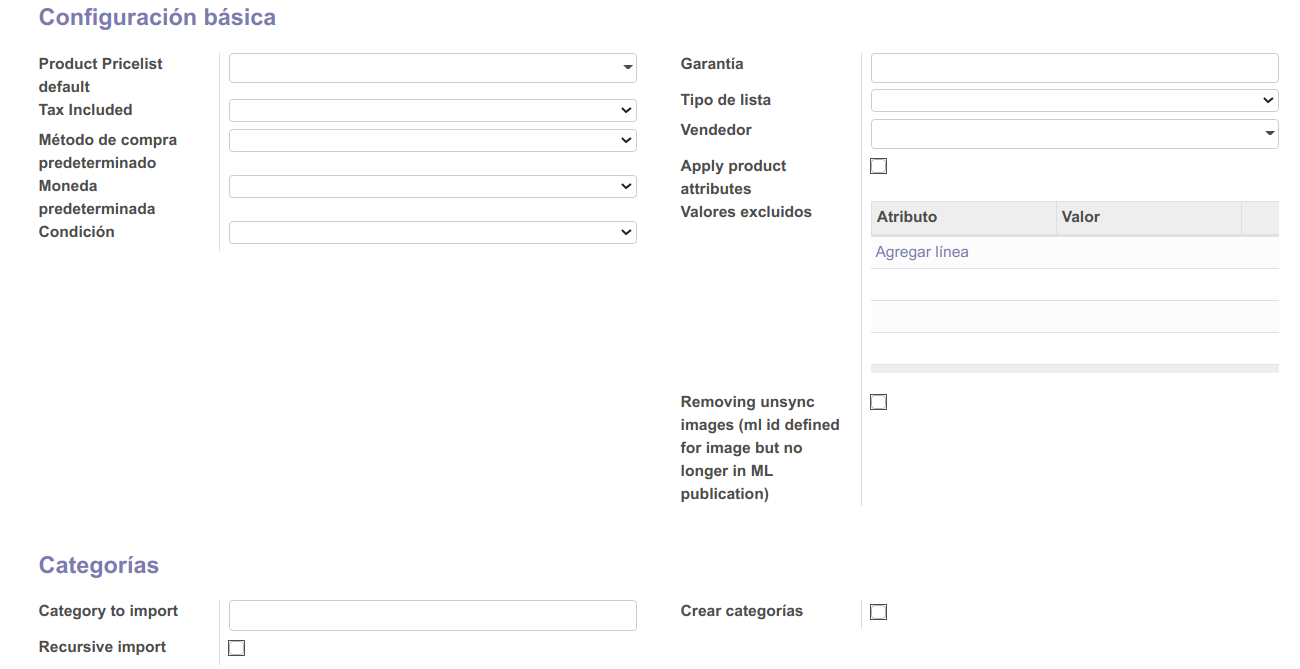Click the Condición chevron arrow
Screen dimensions: 1300x669
[x=626, y=232]
